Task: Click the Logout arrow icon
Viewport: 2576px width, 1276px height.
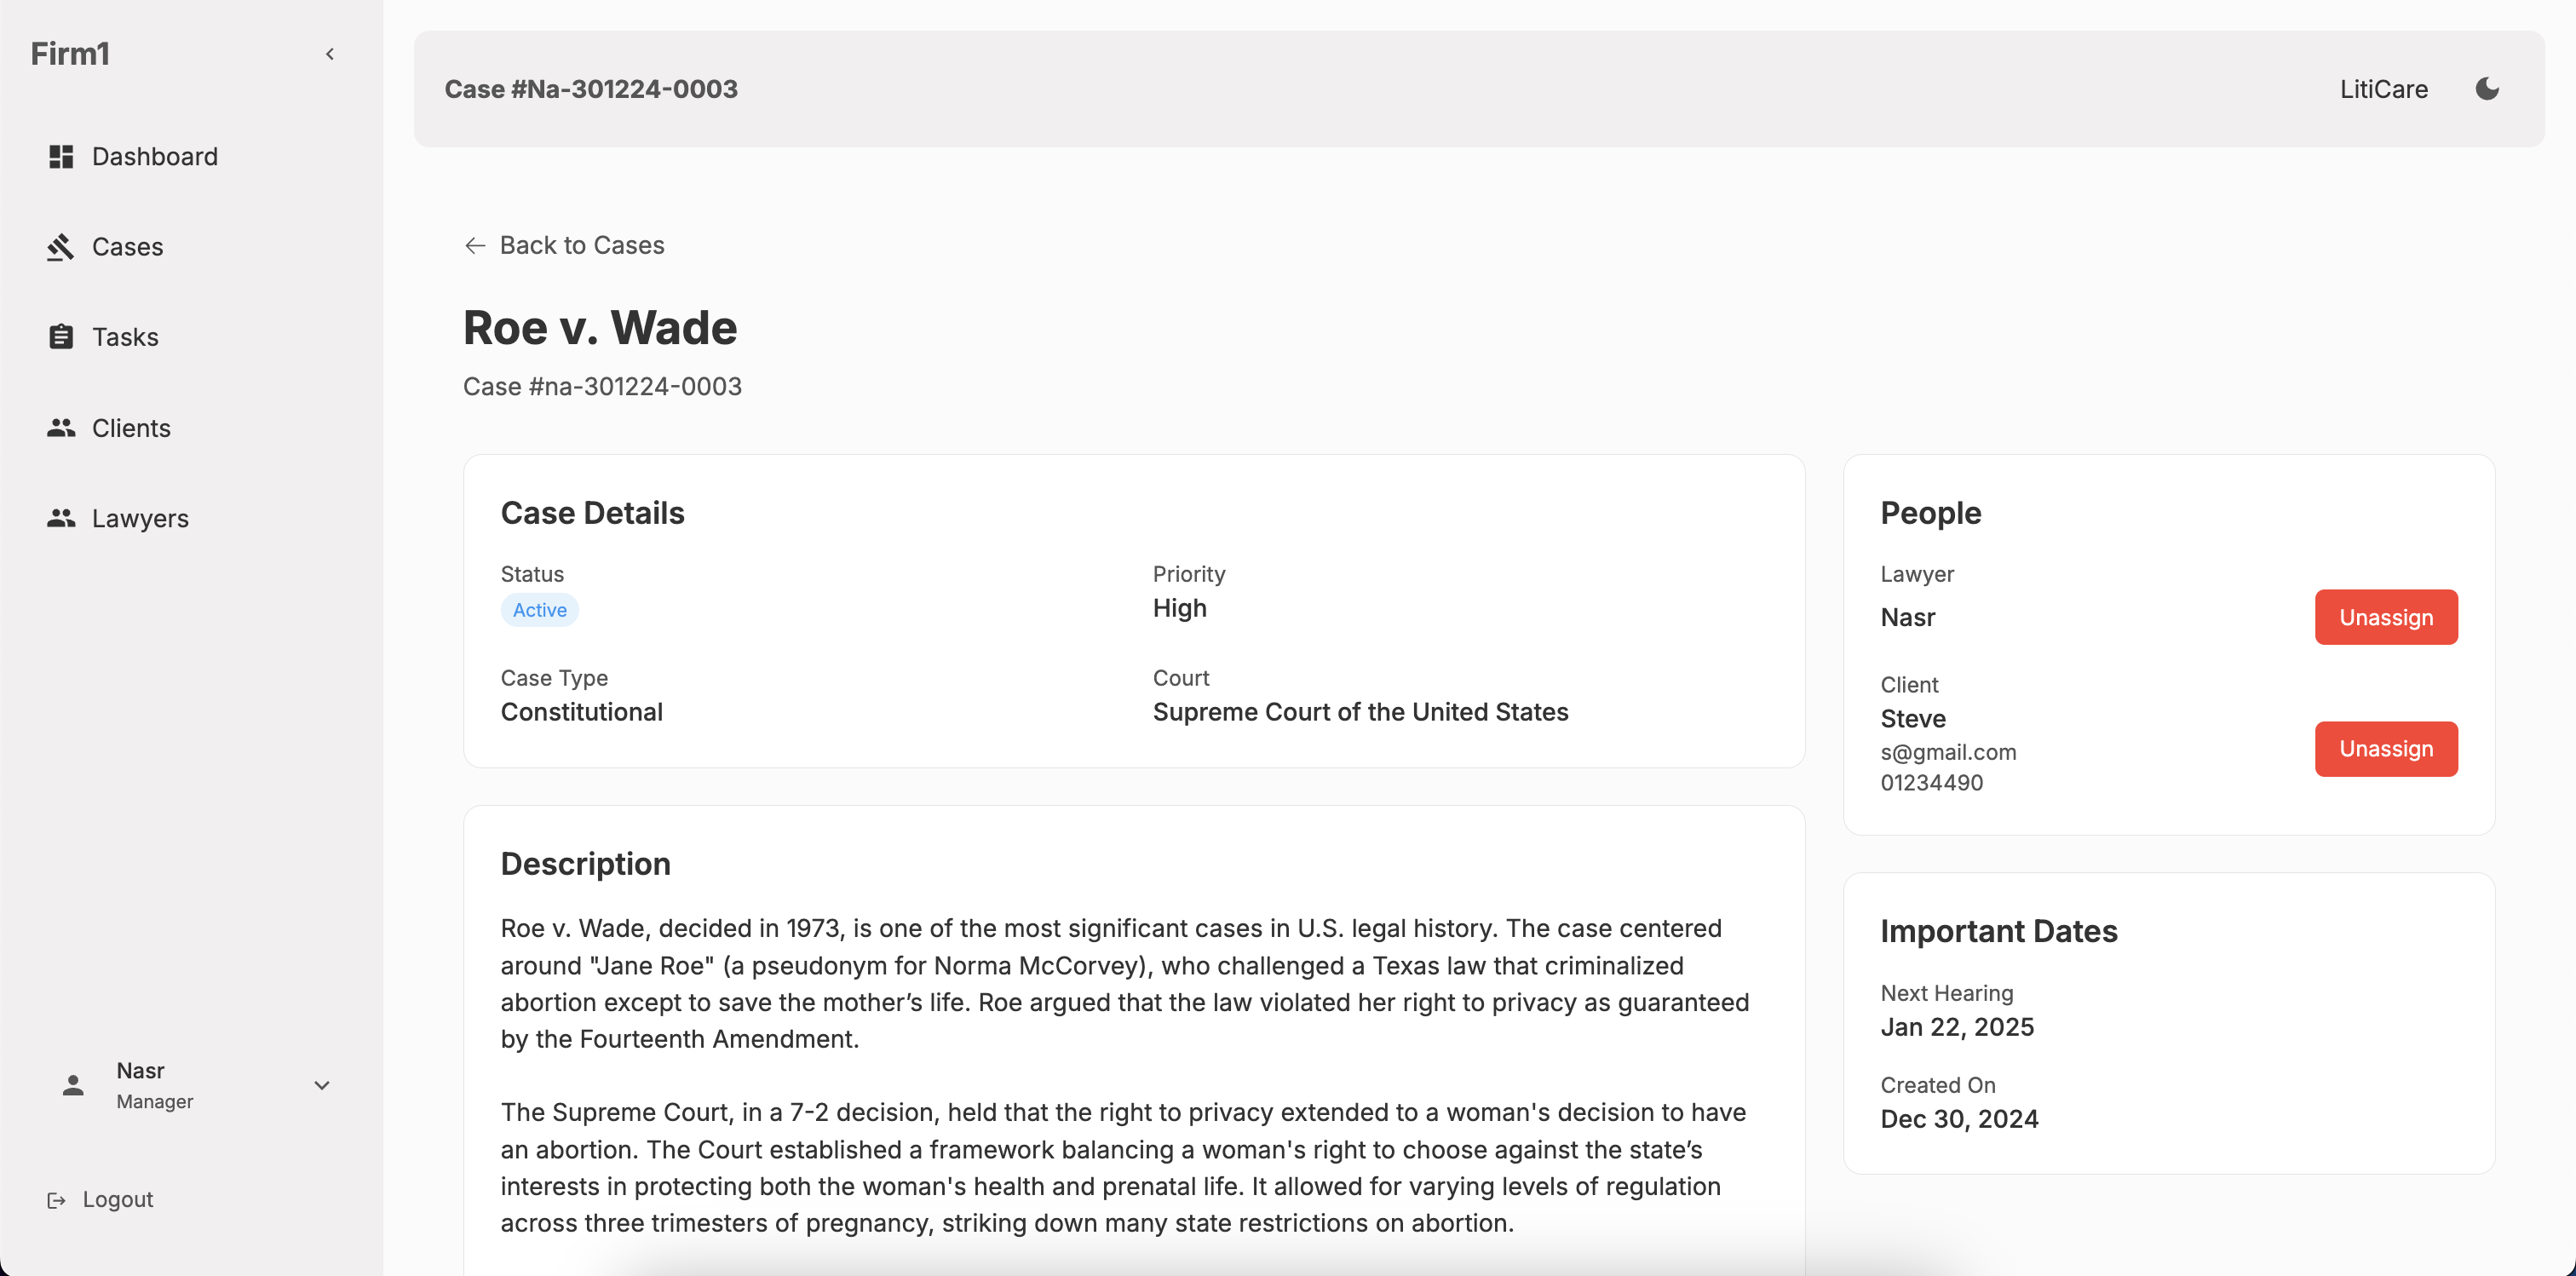Action: point(57,1199)
